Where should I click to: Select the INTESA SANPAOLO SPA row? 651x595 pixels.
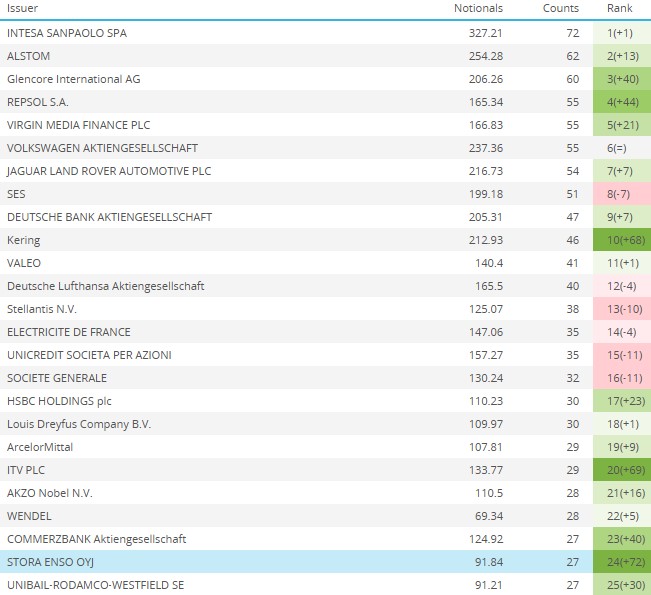pyautogui.click(x=67, y=33)
